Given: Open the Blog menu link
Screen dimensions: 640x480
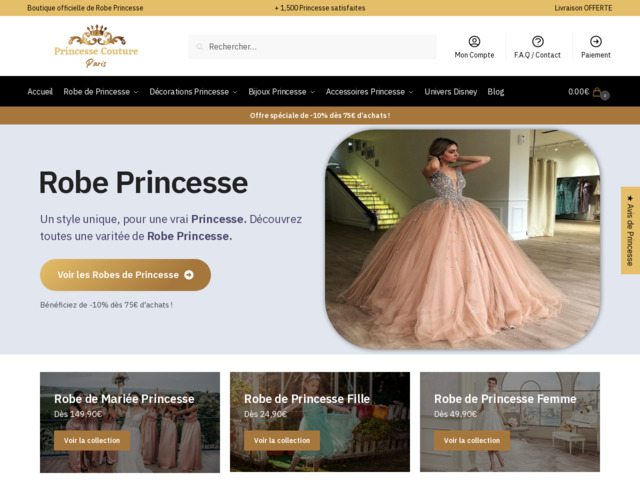Looking at the screenshot, I should click(x=496, y=92).
